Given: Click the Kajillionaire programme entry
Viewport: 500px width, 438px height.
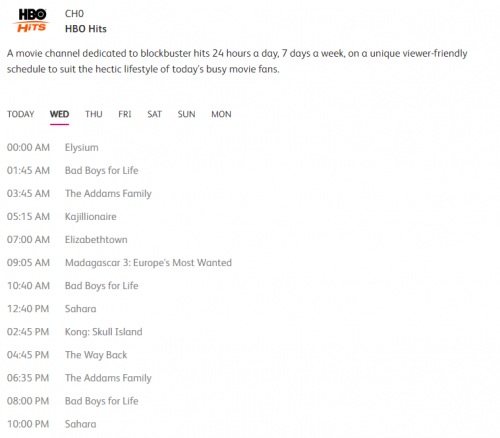Looking at the screenshot, I should (91, 217).
